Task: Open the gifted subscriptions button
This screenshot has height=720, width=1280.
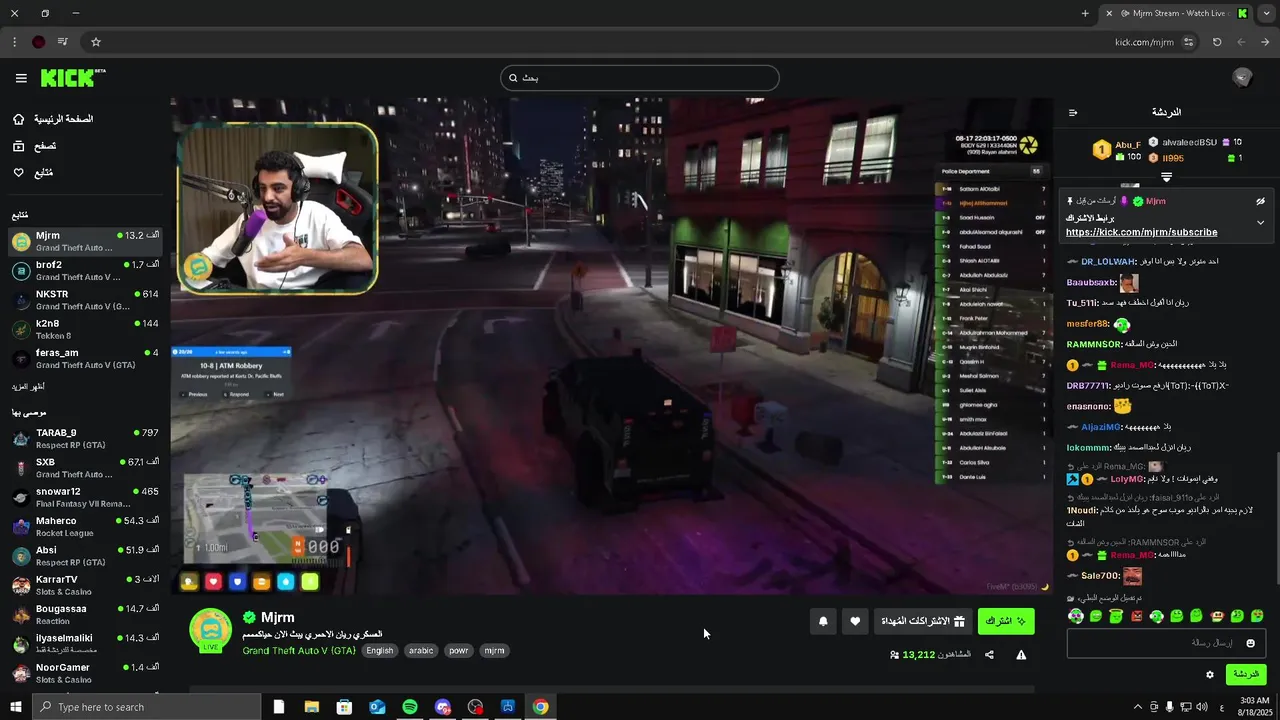Action: coord(922,621)
